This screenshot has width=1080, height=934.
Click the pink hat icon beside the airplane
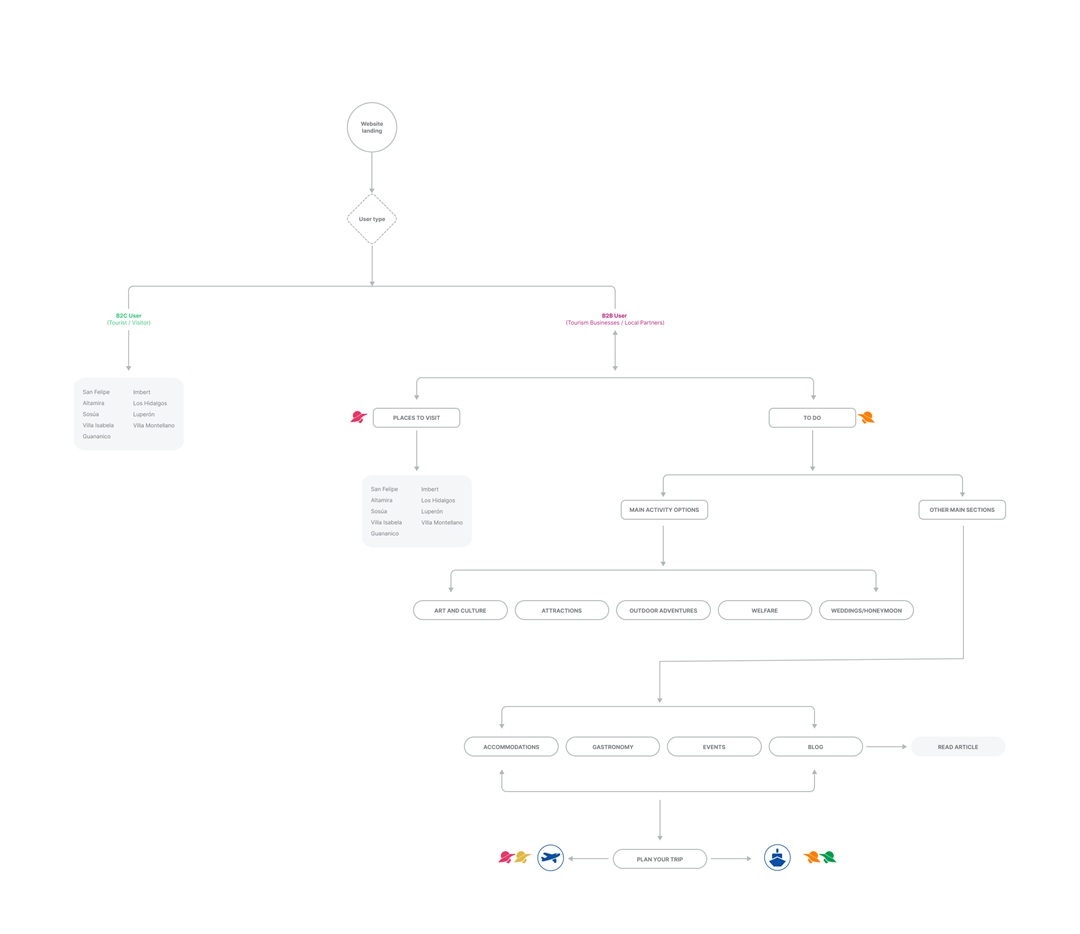[506, 857]
